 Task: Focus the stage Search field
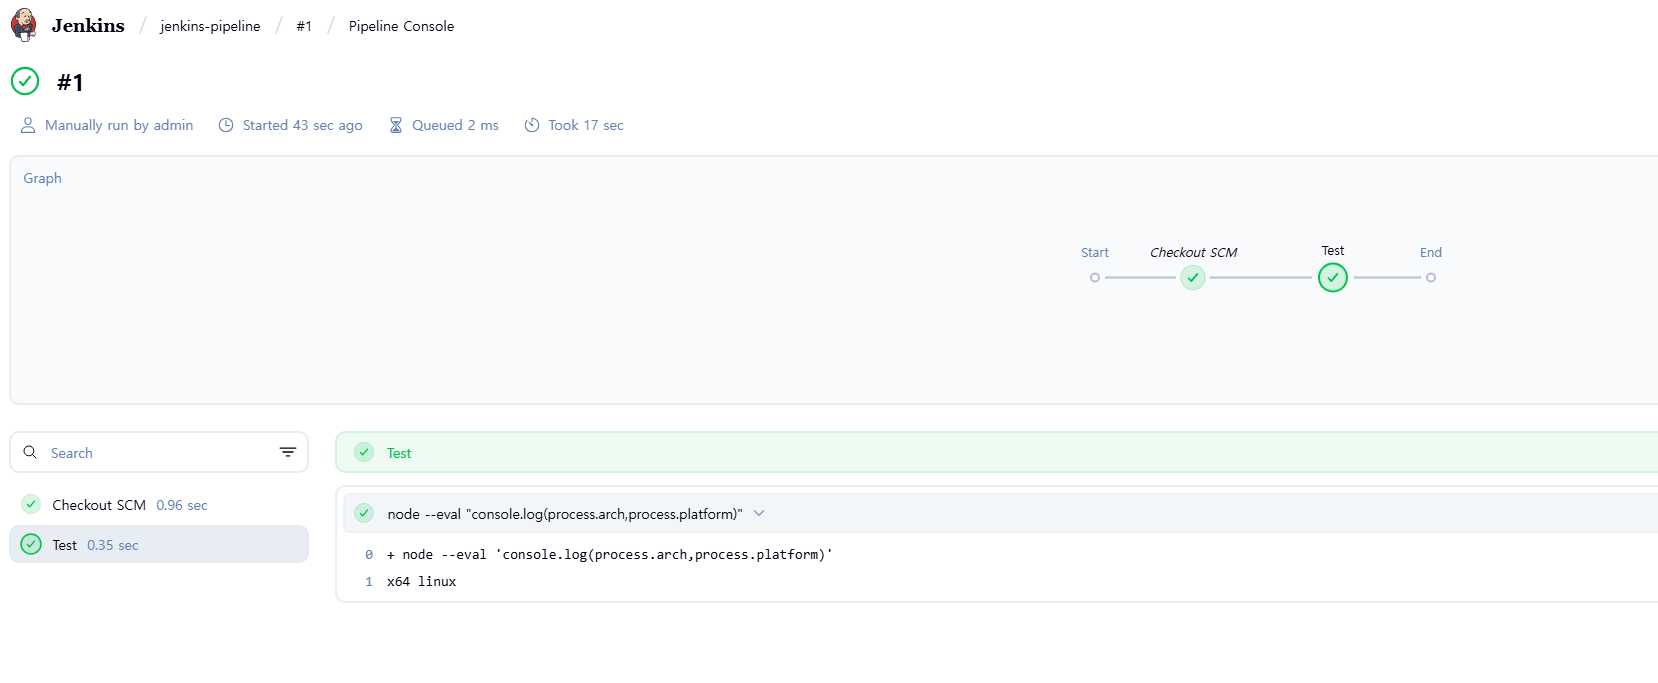[159, 452]
